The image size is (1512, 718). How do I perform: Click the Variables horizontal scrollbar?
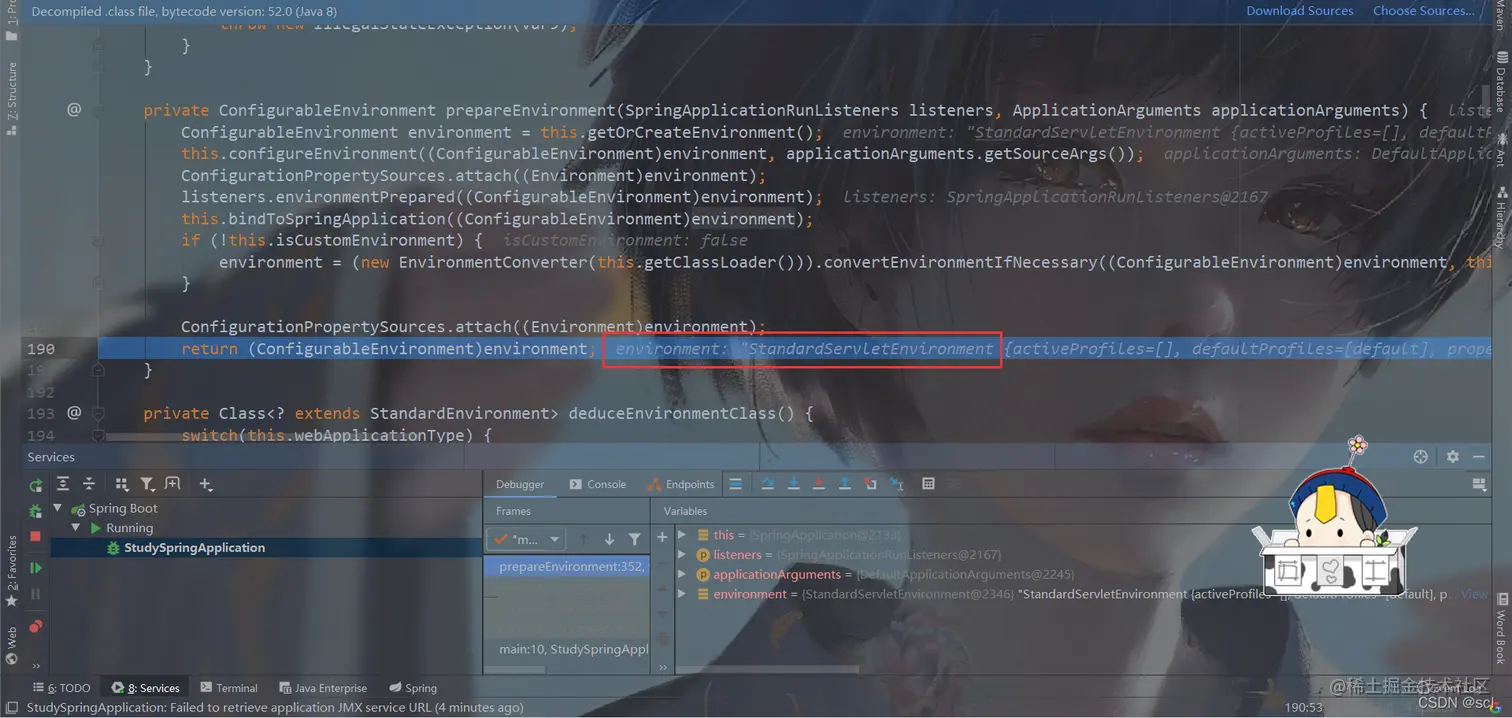[x=768, y=669]
